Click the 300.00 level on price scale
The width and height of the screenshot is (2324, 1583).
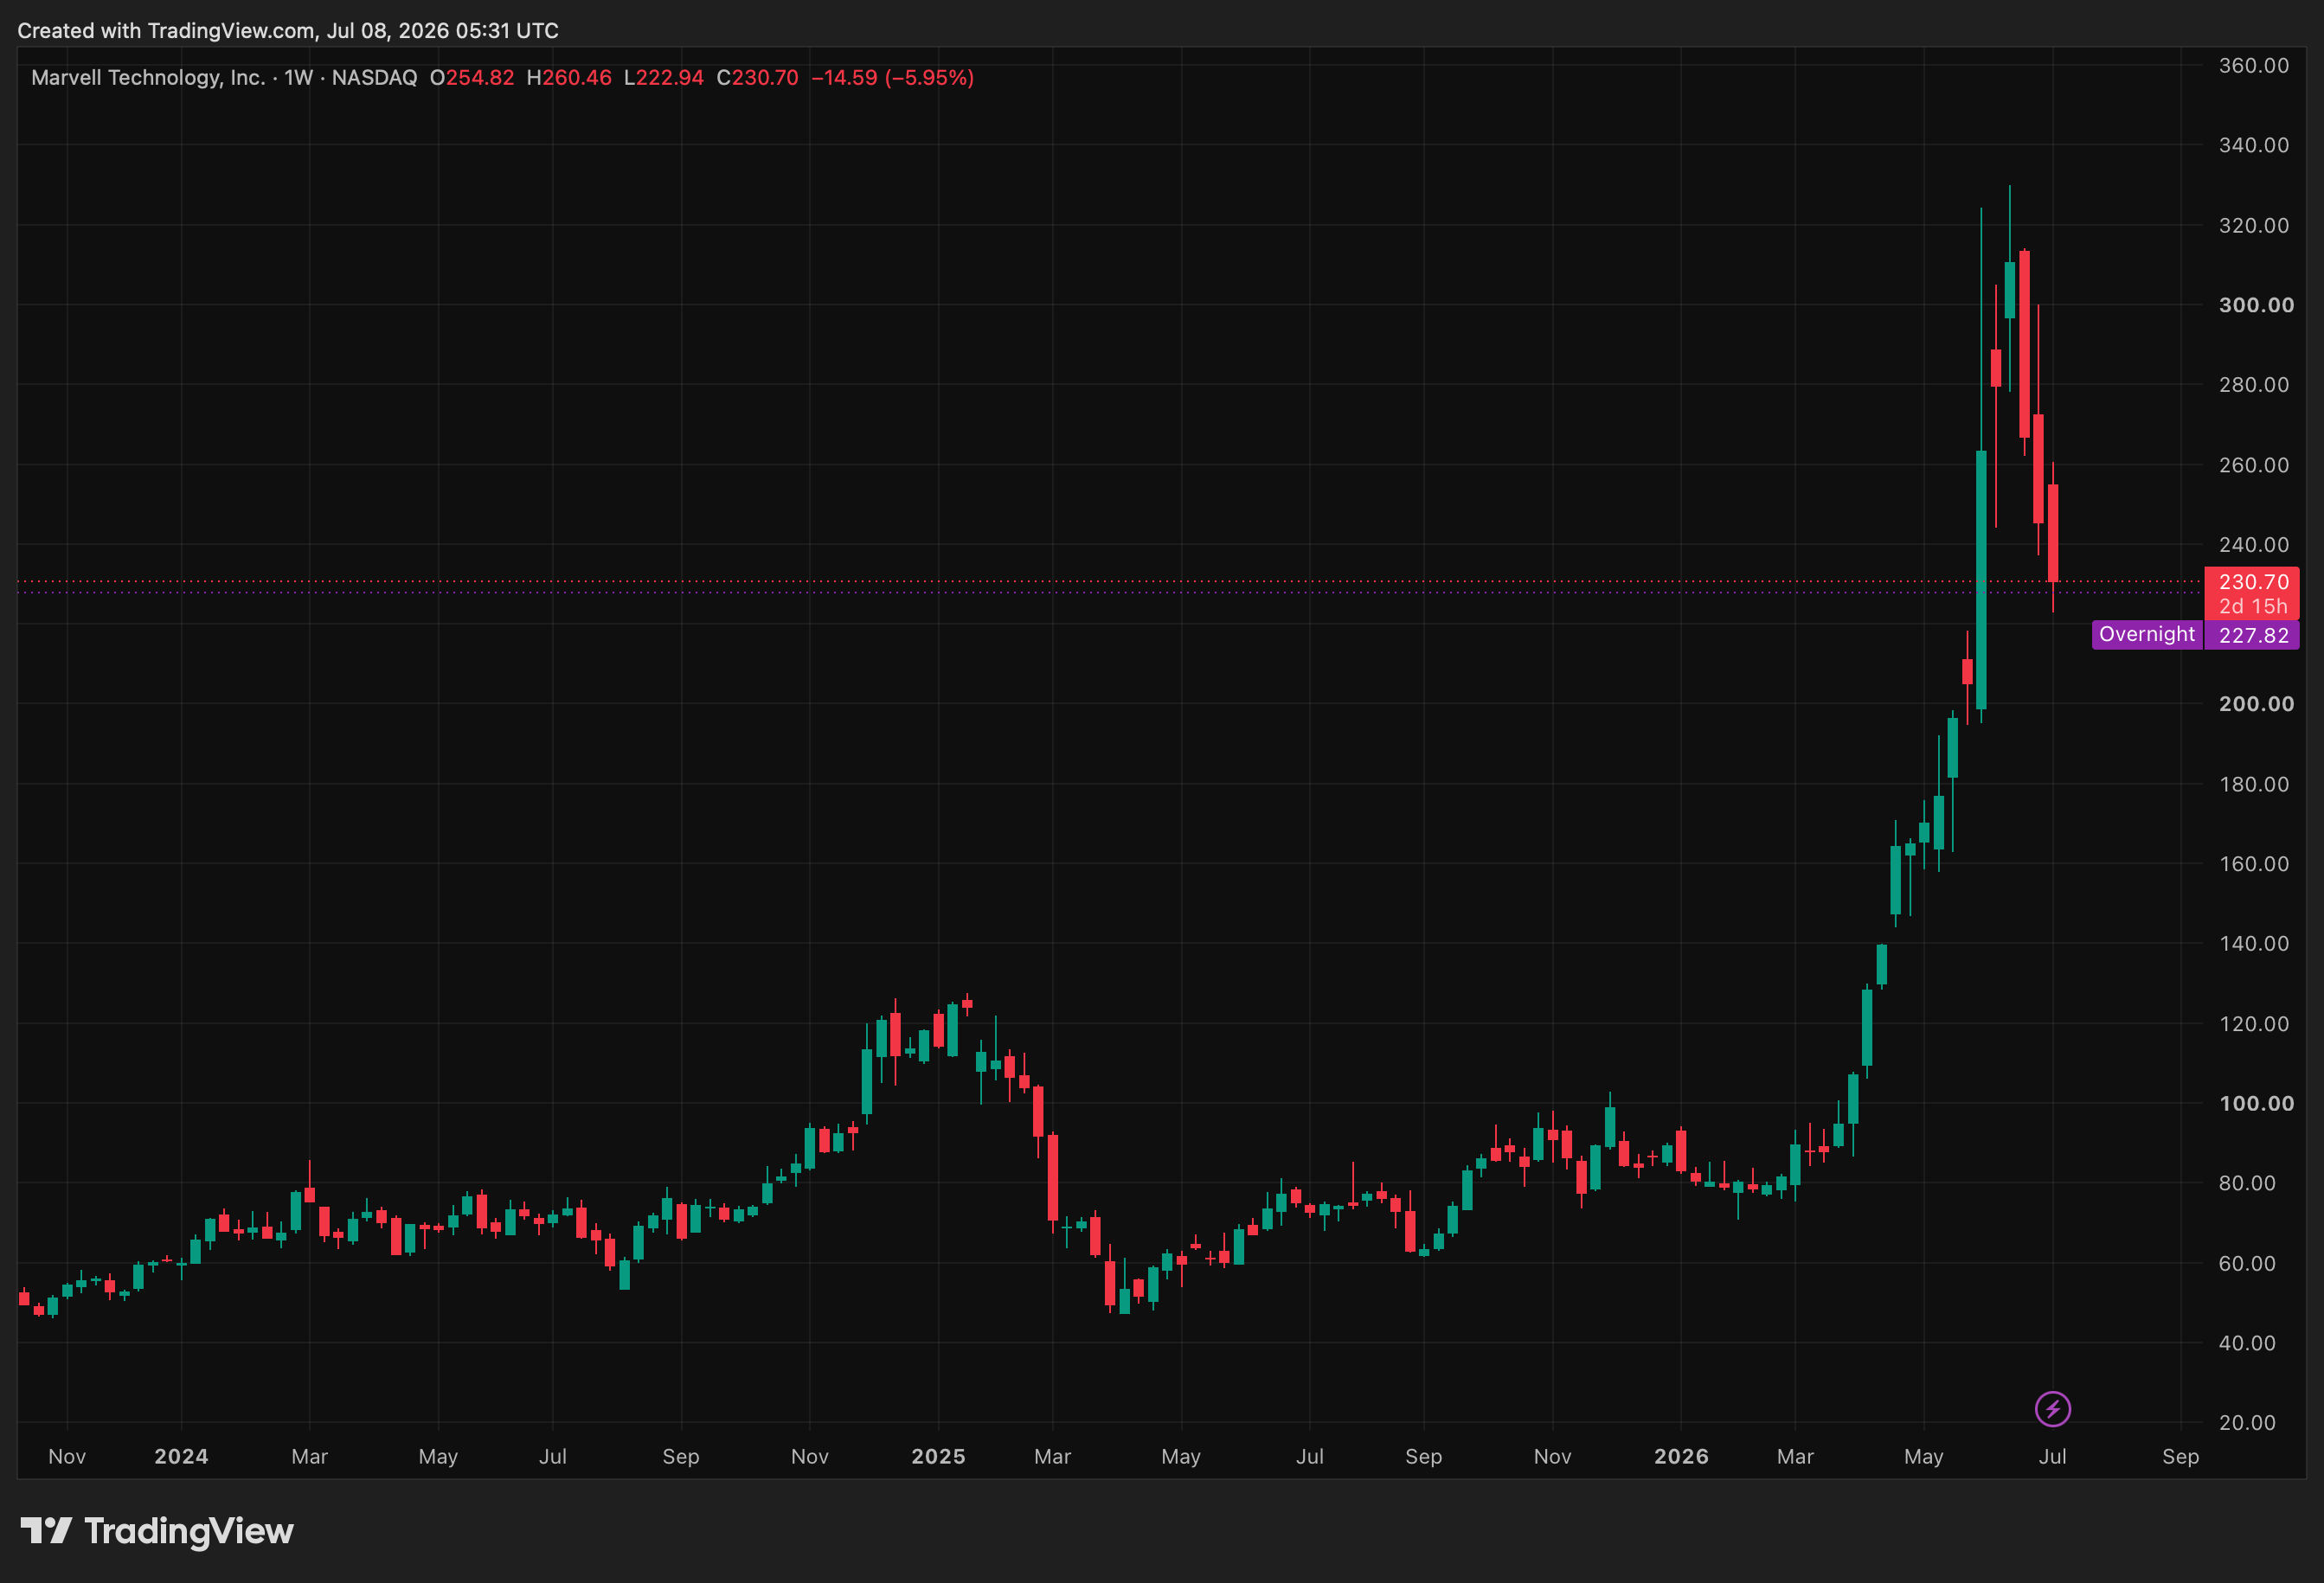pos(2256,305)
